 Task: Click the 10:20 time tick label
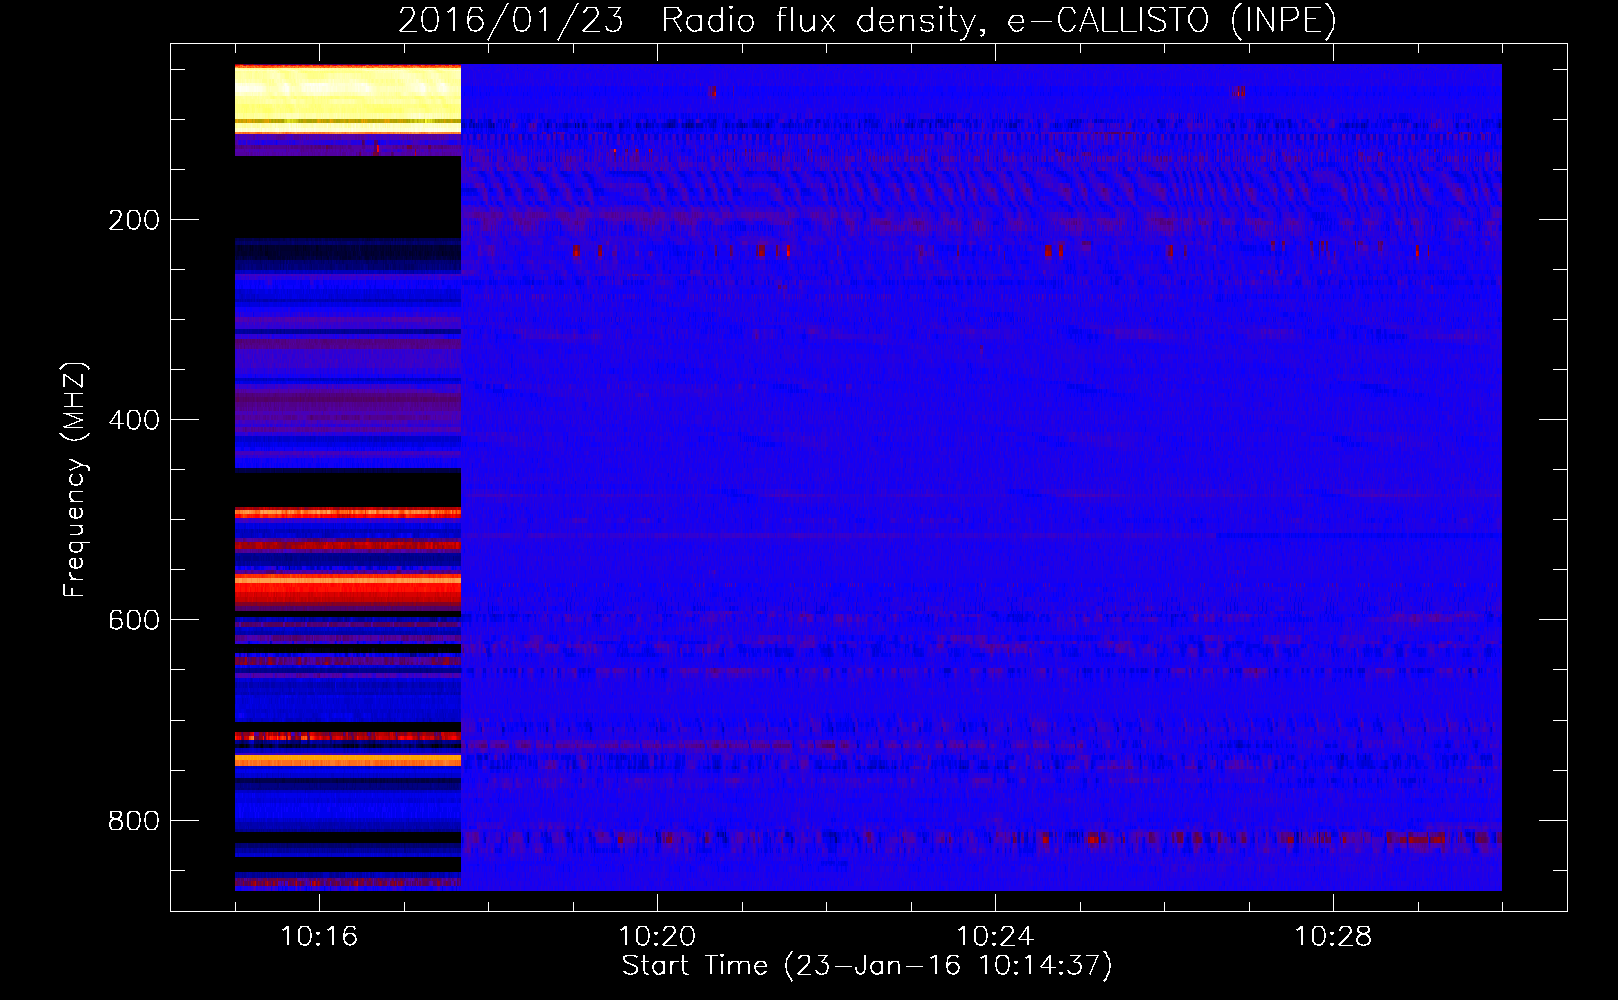[x=657, y=937]
